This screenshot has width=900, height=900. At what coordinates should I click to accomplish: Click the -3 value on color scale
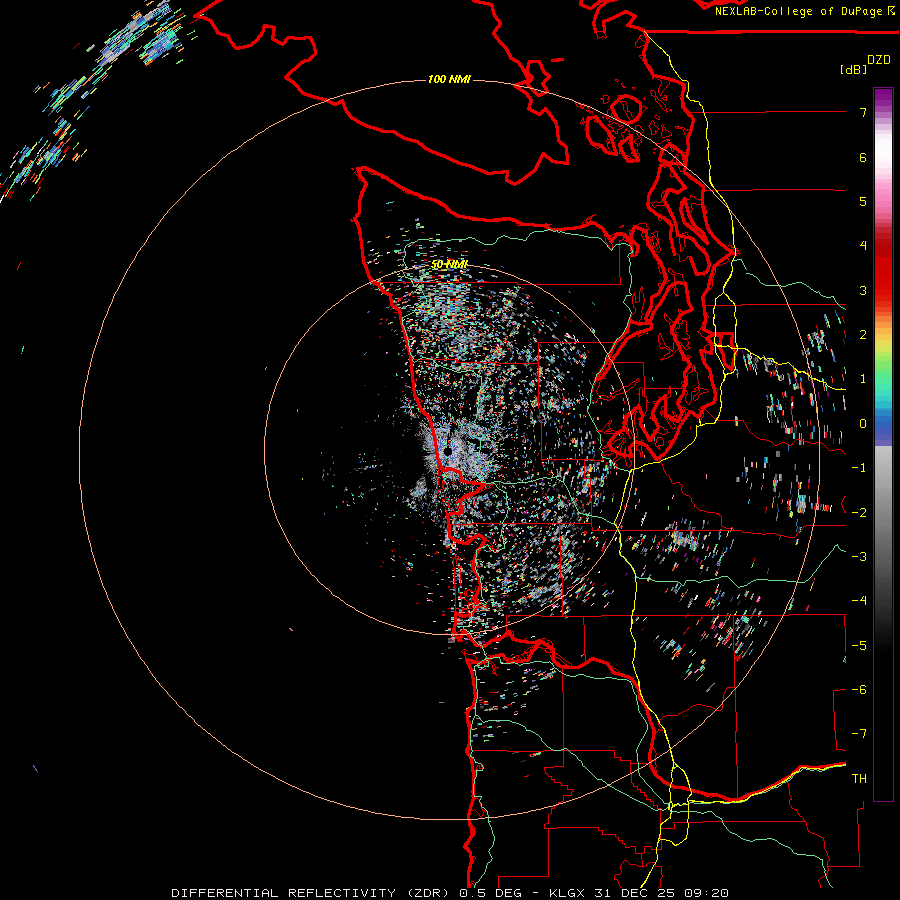(x=859, y=557)
